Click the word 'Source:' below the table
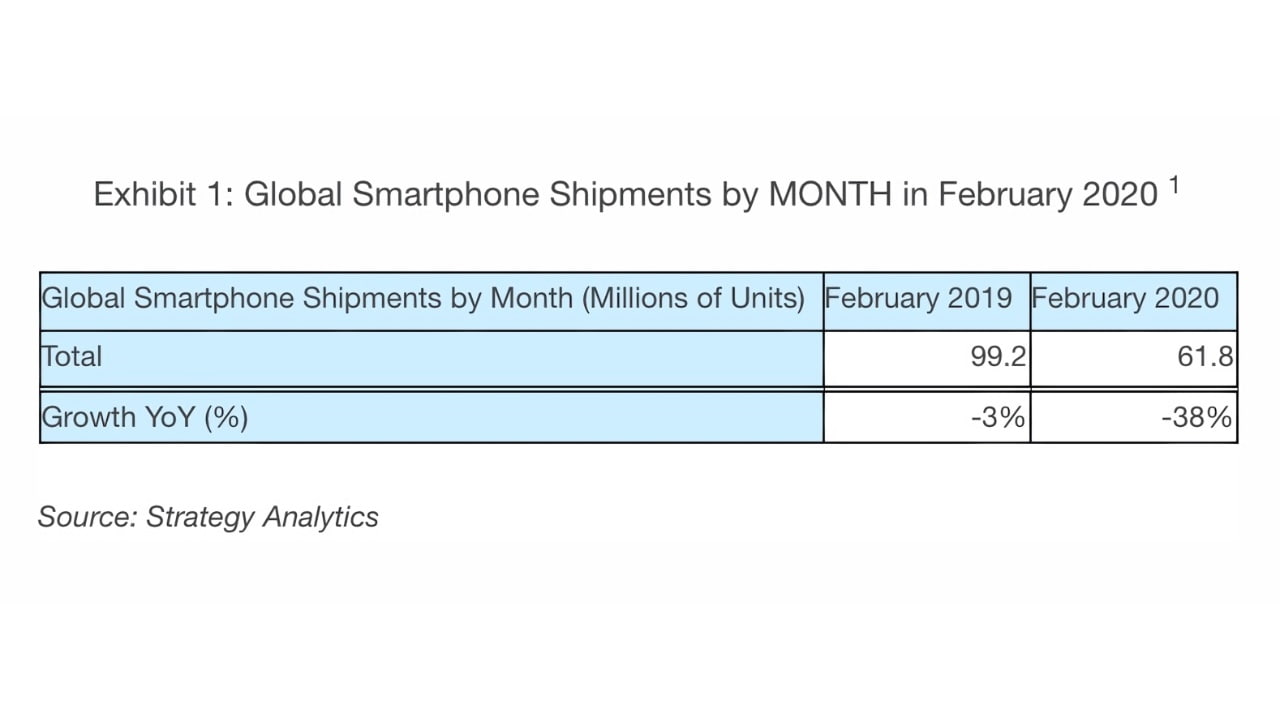The width and height of the screenshot is (1280, 720). (x=87, y=517)
